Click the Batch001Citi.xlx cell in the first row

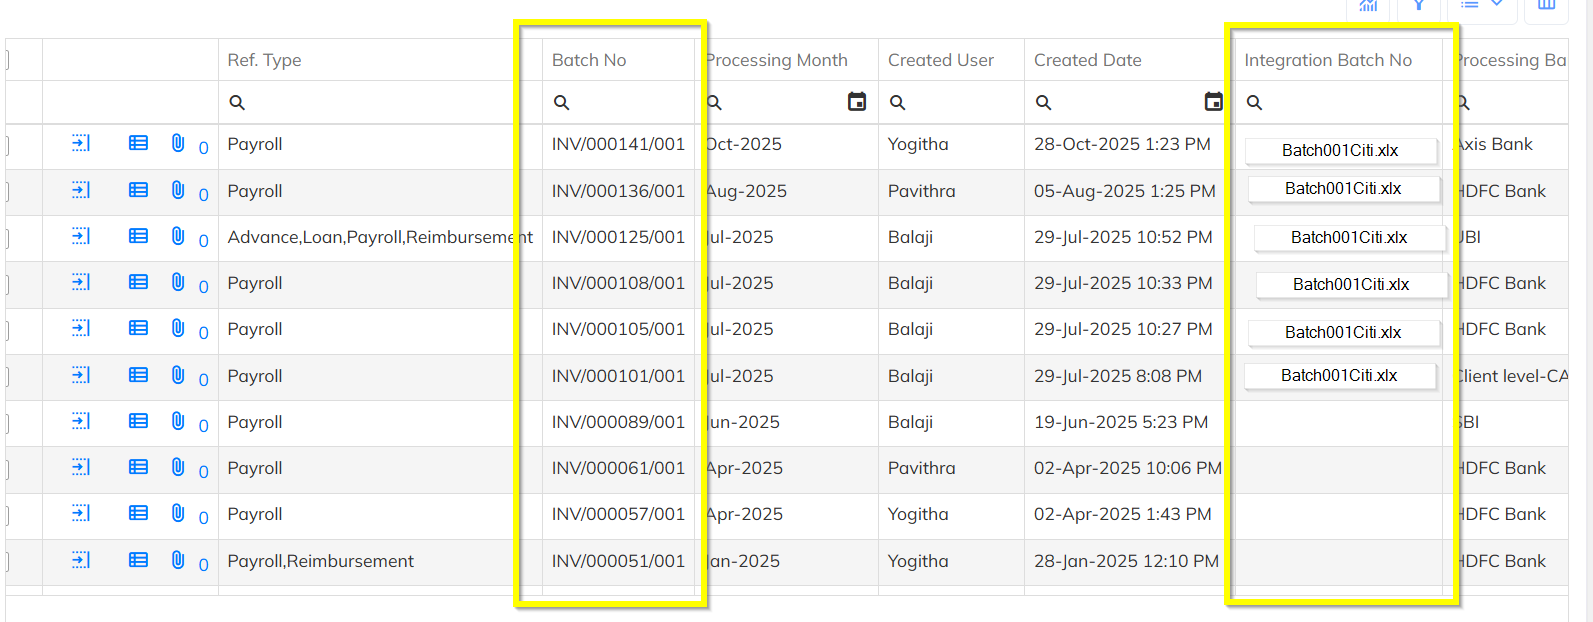coord(1340,151)
